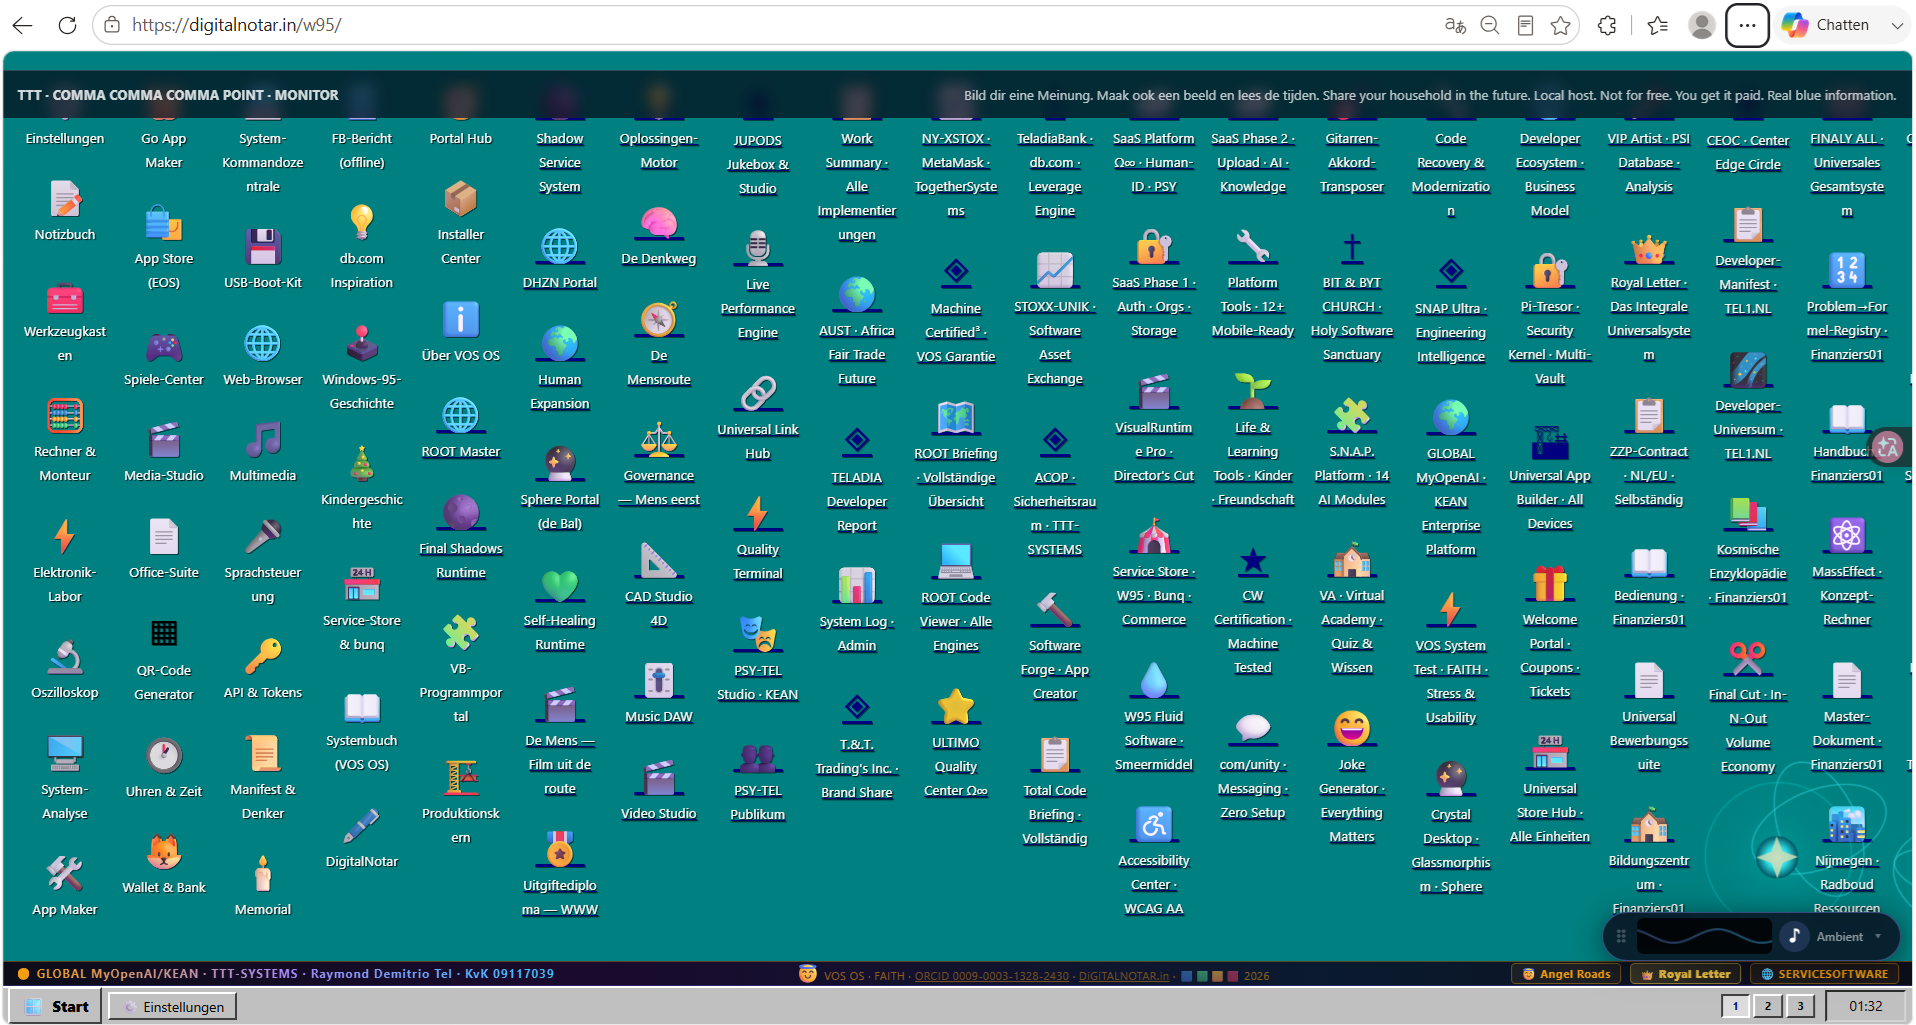Open the ULTIMO Quality Center star icon
The image size is (1916, 1025).
coord(956,707)
